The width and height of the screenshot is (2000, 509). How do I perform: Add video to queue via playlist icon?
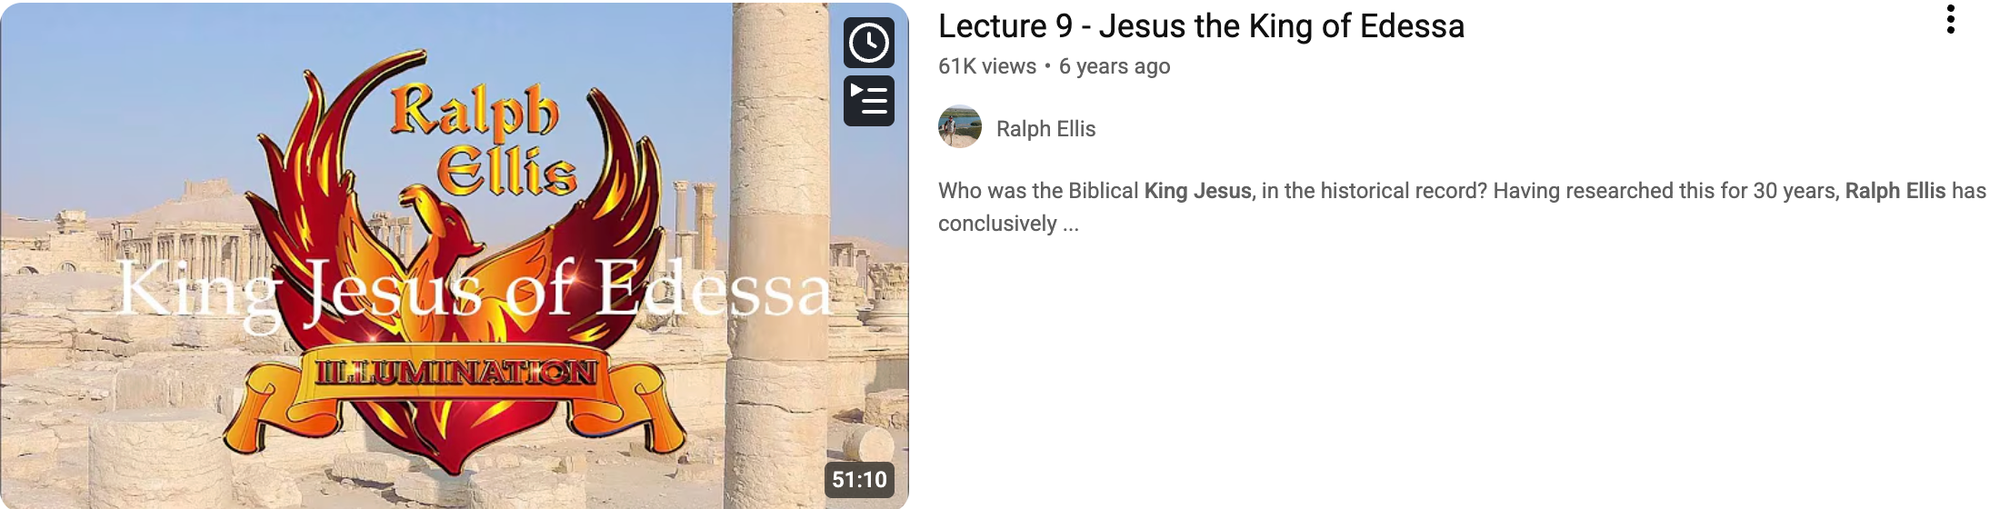click(868, 101)
